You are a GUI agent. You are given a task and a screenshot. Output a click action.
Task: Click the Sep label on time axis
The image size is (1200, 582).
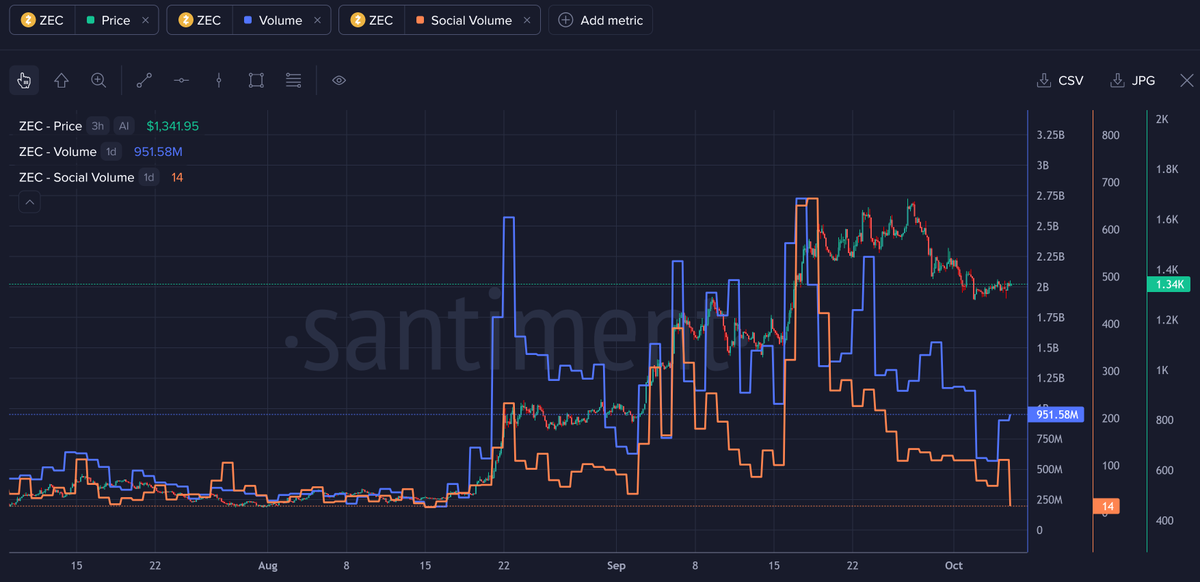pos(616,566)
